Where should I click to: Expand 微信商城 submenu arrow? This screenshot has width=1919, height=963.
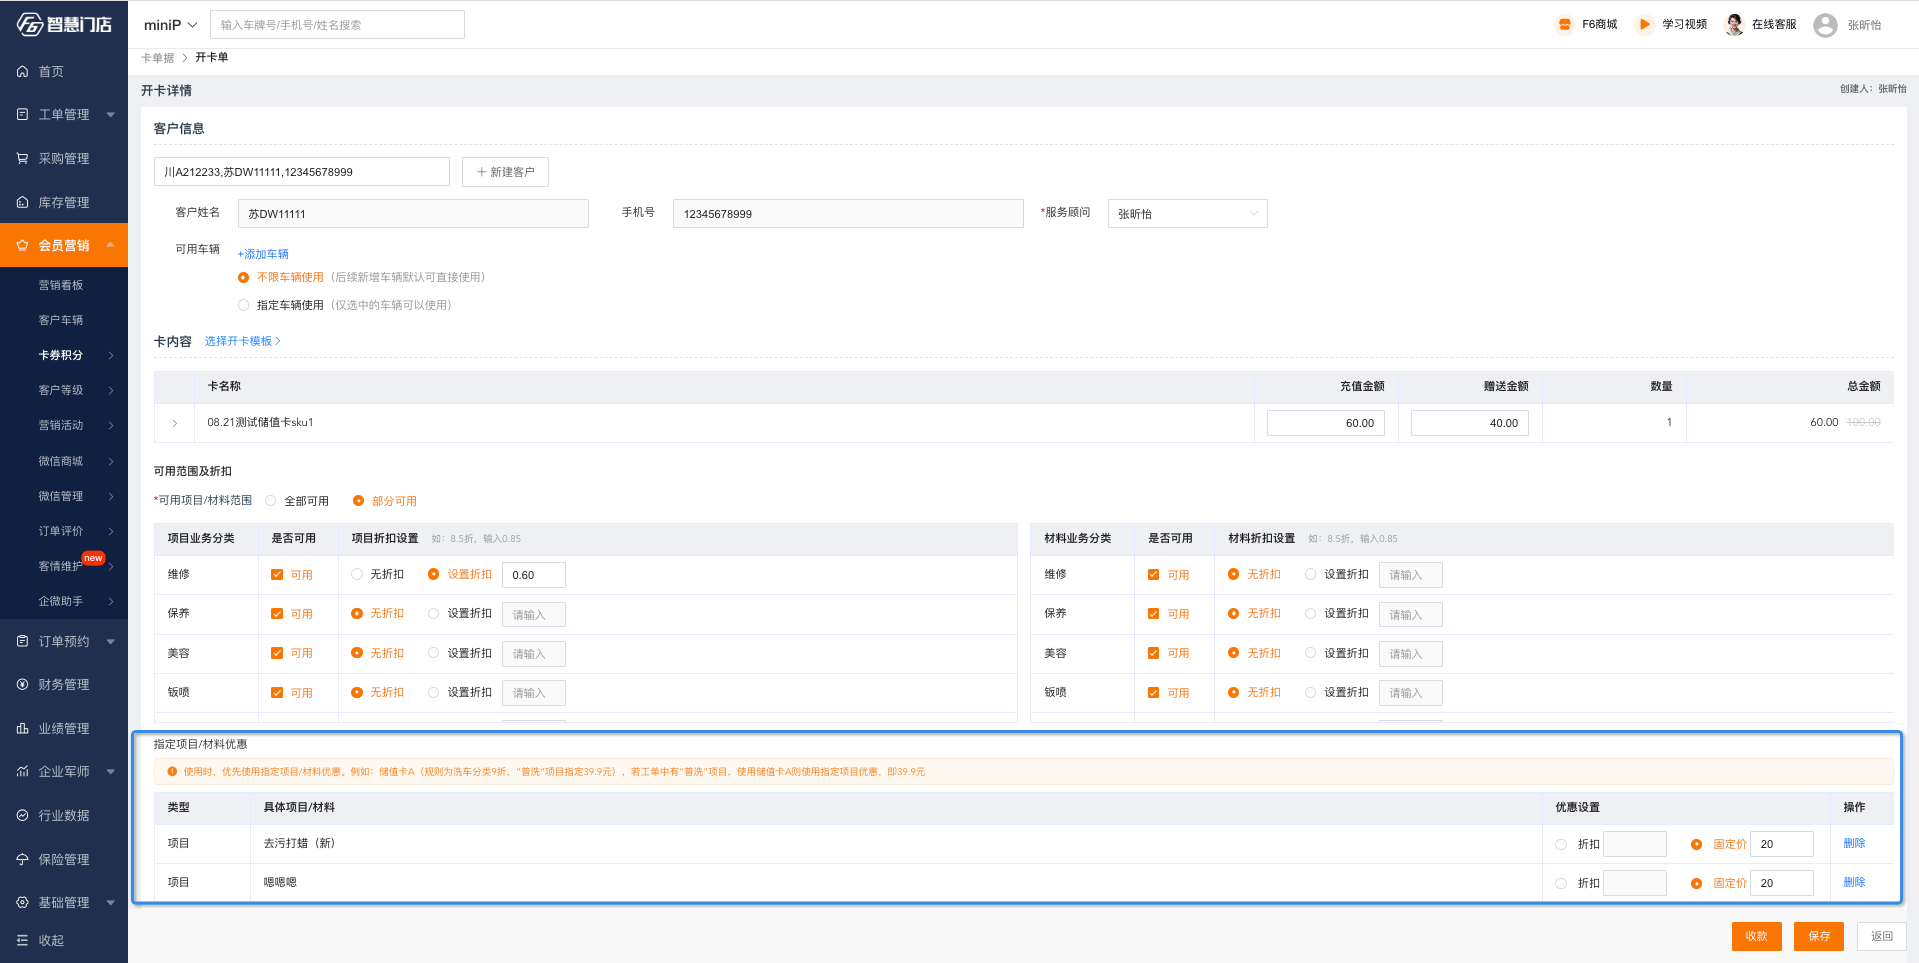tap(111, 461)
